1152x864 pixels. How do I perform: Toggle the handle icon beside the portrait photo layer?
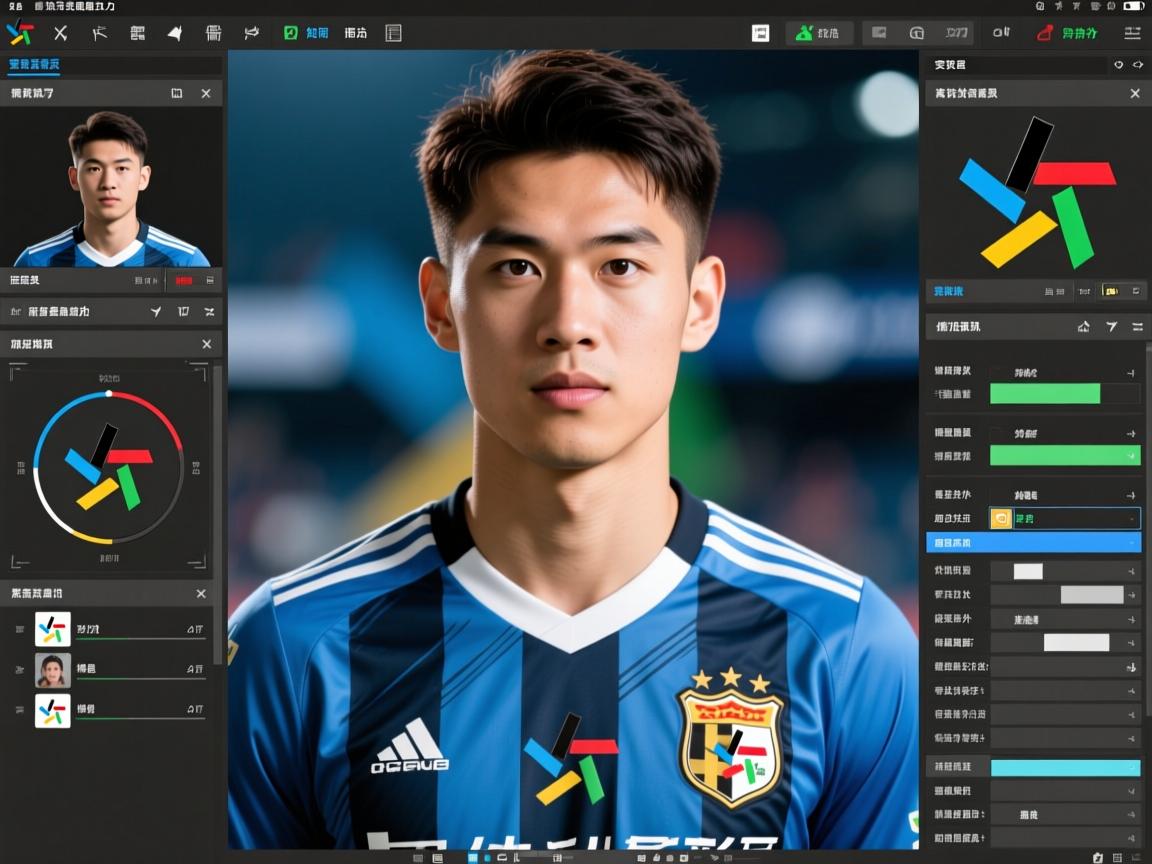click(19, 669)
